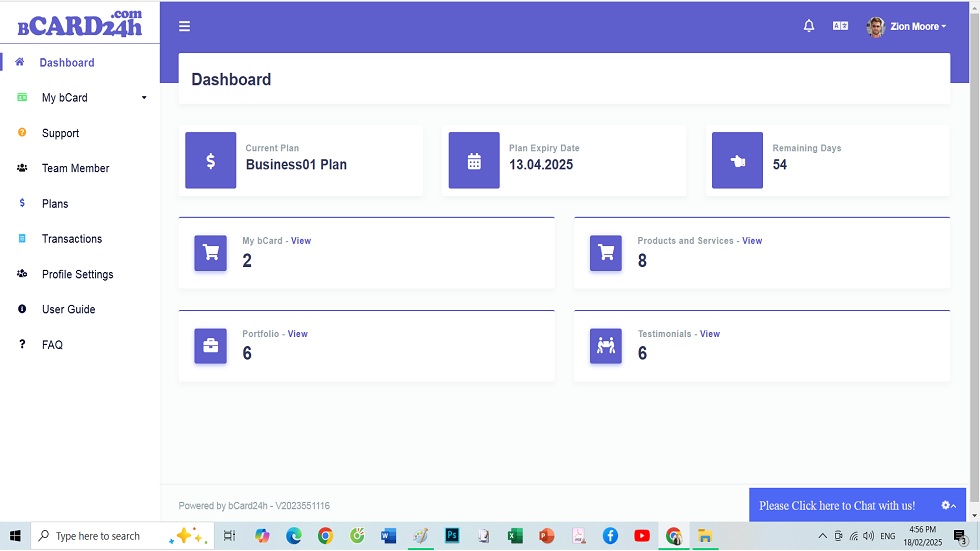Click the notification bell icon

(809, 26)
